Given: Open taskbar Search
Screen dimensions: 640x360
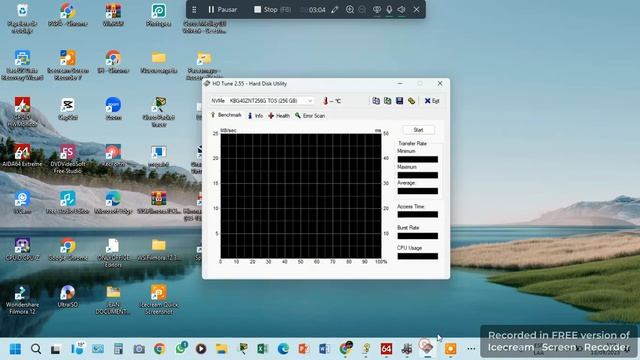Looking at the screenshot, I should 36,349.
